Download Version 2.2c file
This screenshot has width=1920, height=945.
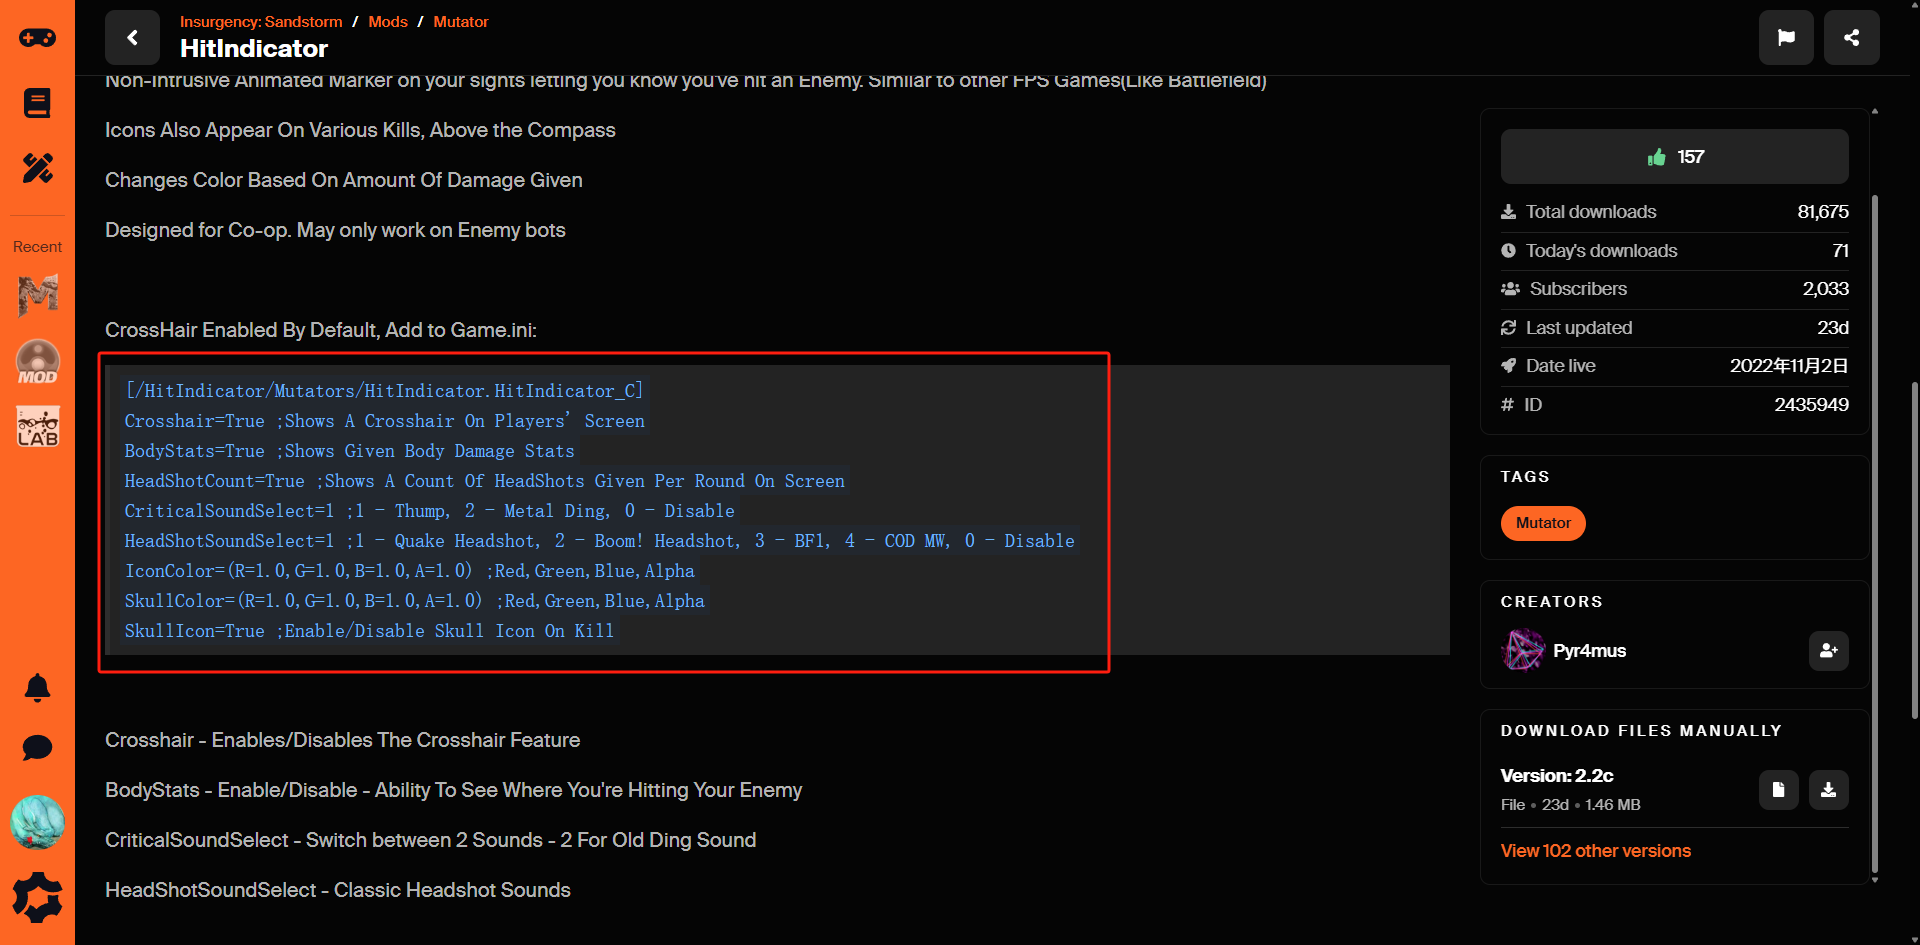(1829, 790)
